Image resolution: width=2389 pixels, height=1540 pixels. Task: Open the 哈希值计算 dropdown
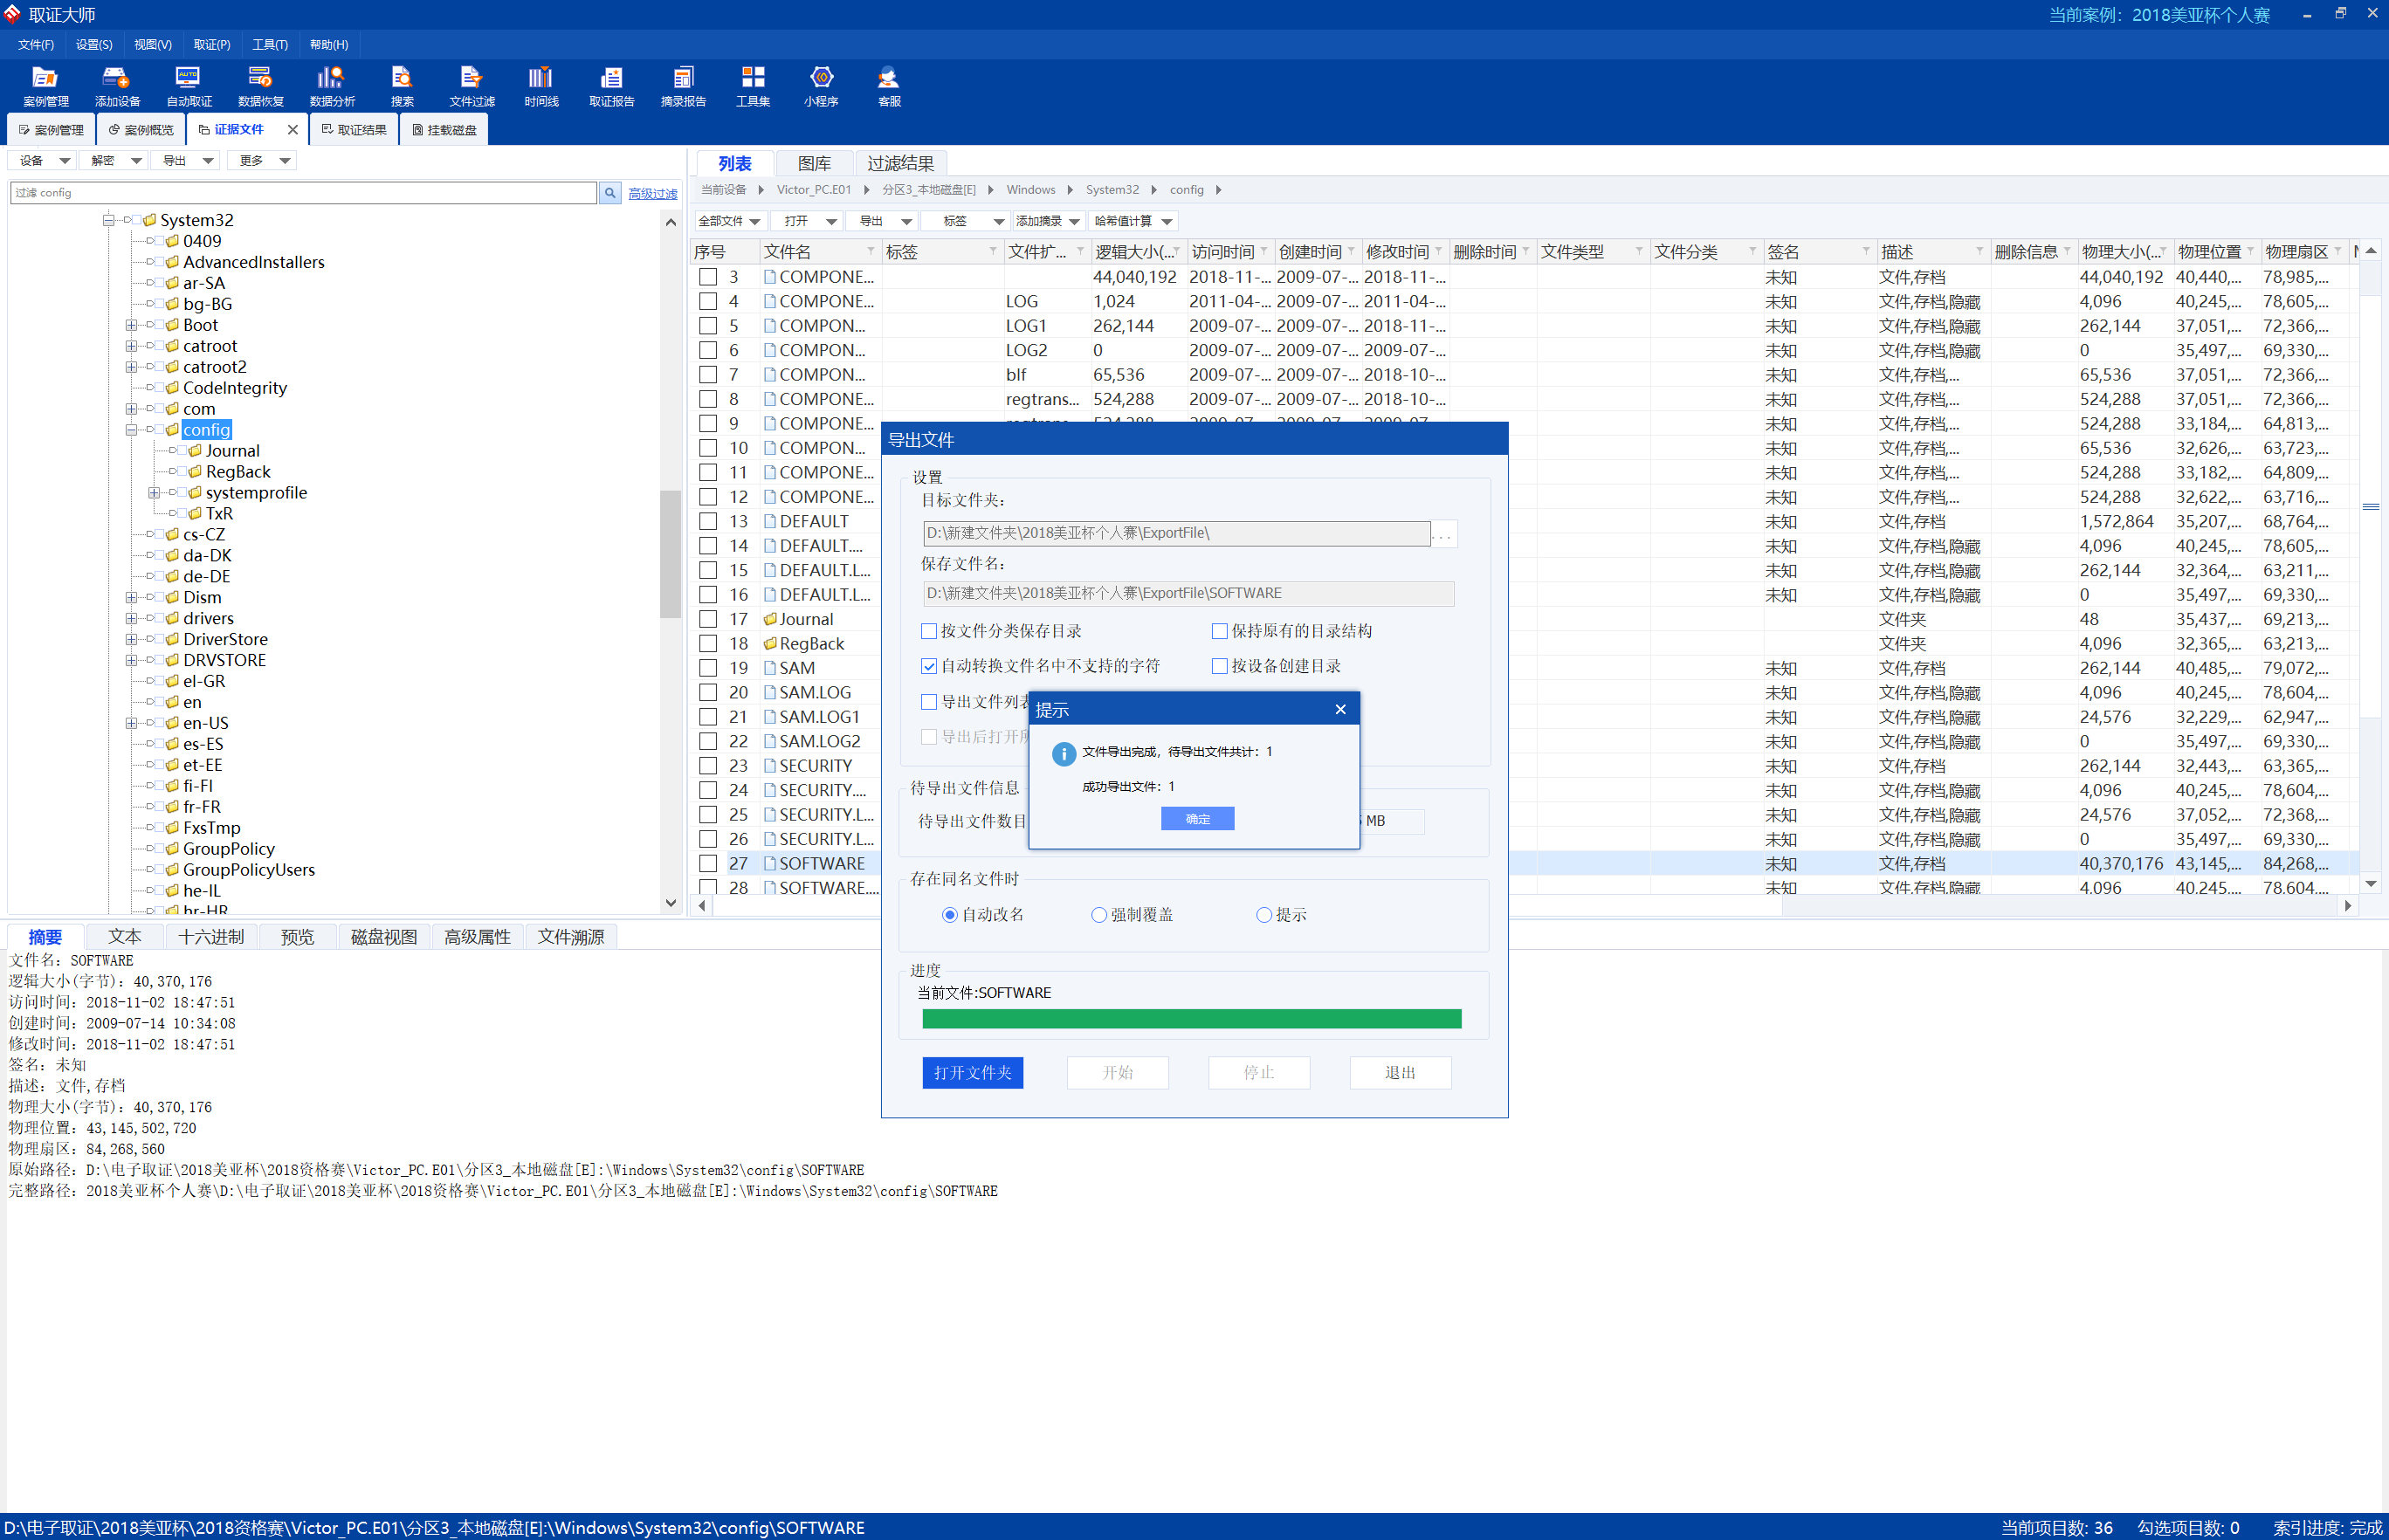(1133, 221)
